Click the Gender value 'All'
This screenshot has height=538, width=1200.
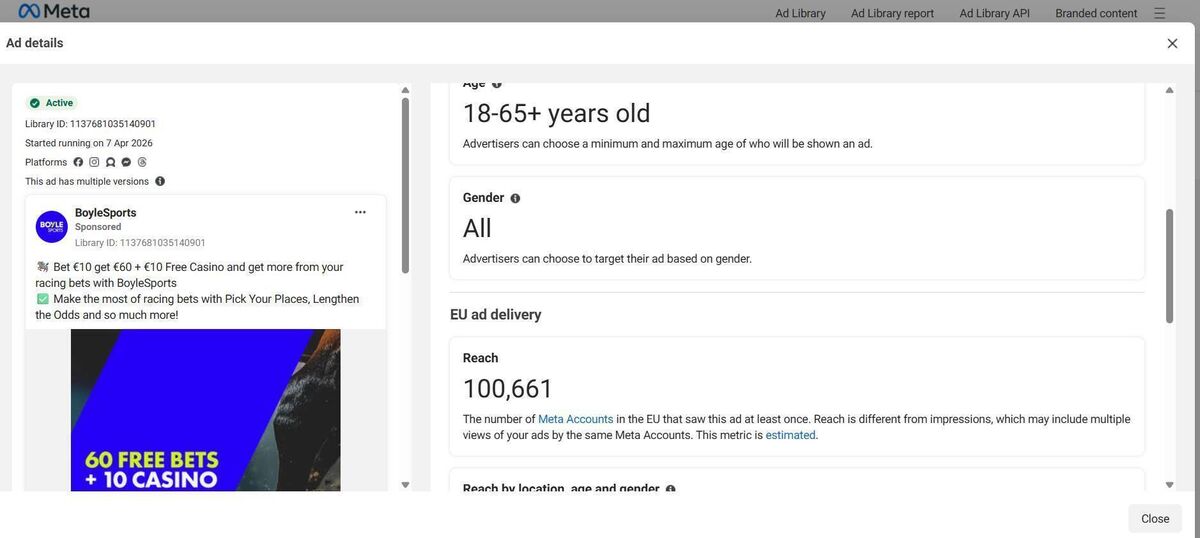coord(477,228)
